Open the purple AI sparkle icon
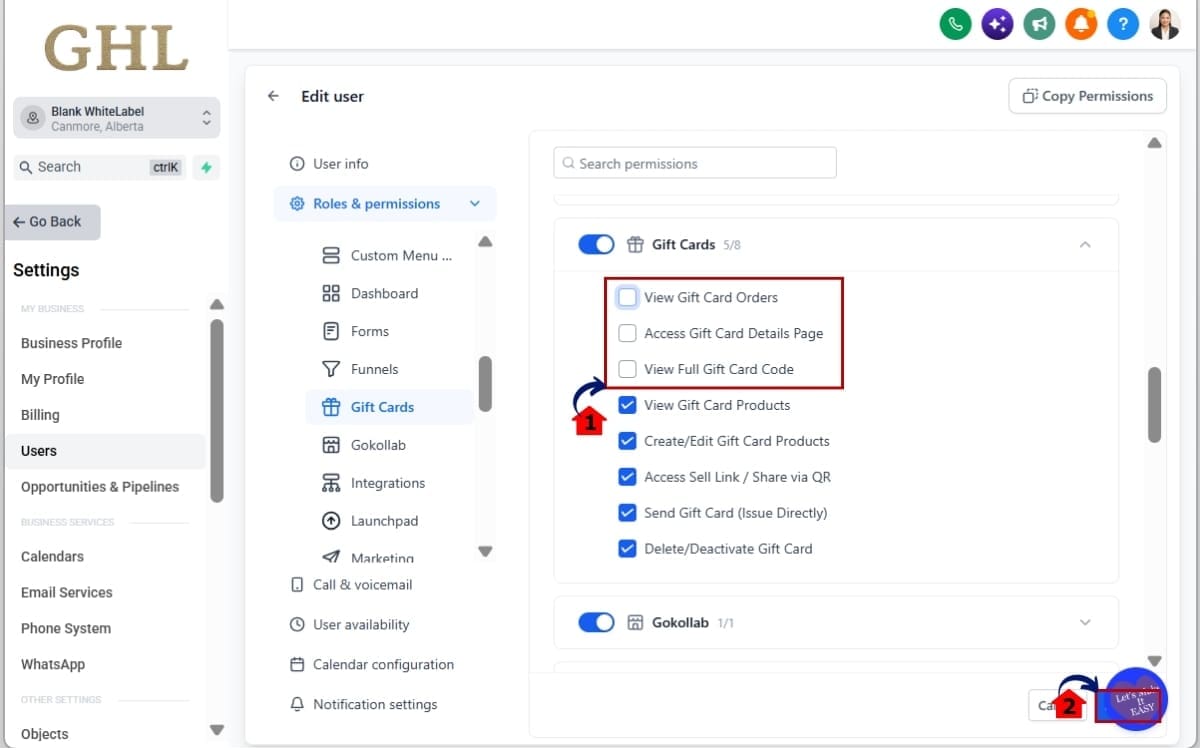This screenshot has width=1200, height=750. [x=997, y=24]
